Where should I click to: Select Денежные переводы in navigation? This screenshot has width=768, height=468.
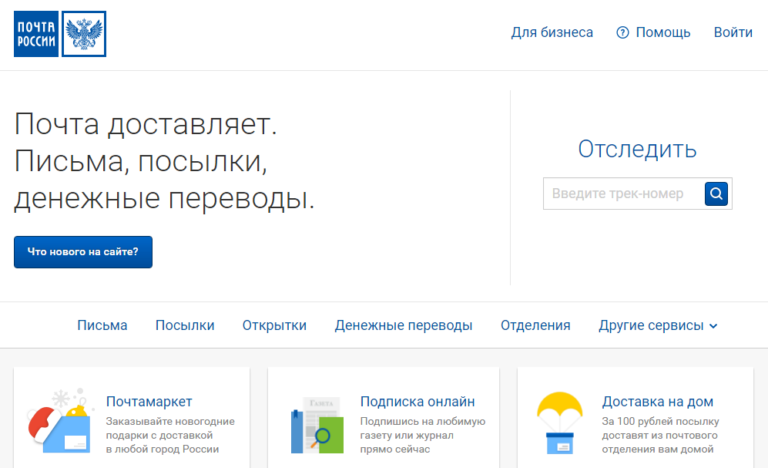[x=403, y=325]
